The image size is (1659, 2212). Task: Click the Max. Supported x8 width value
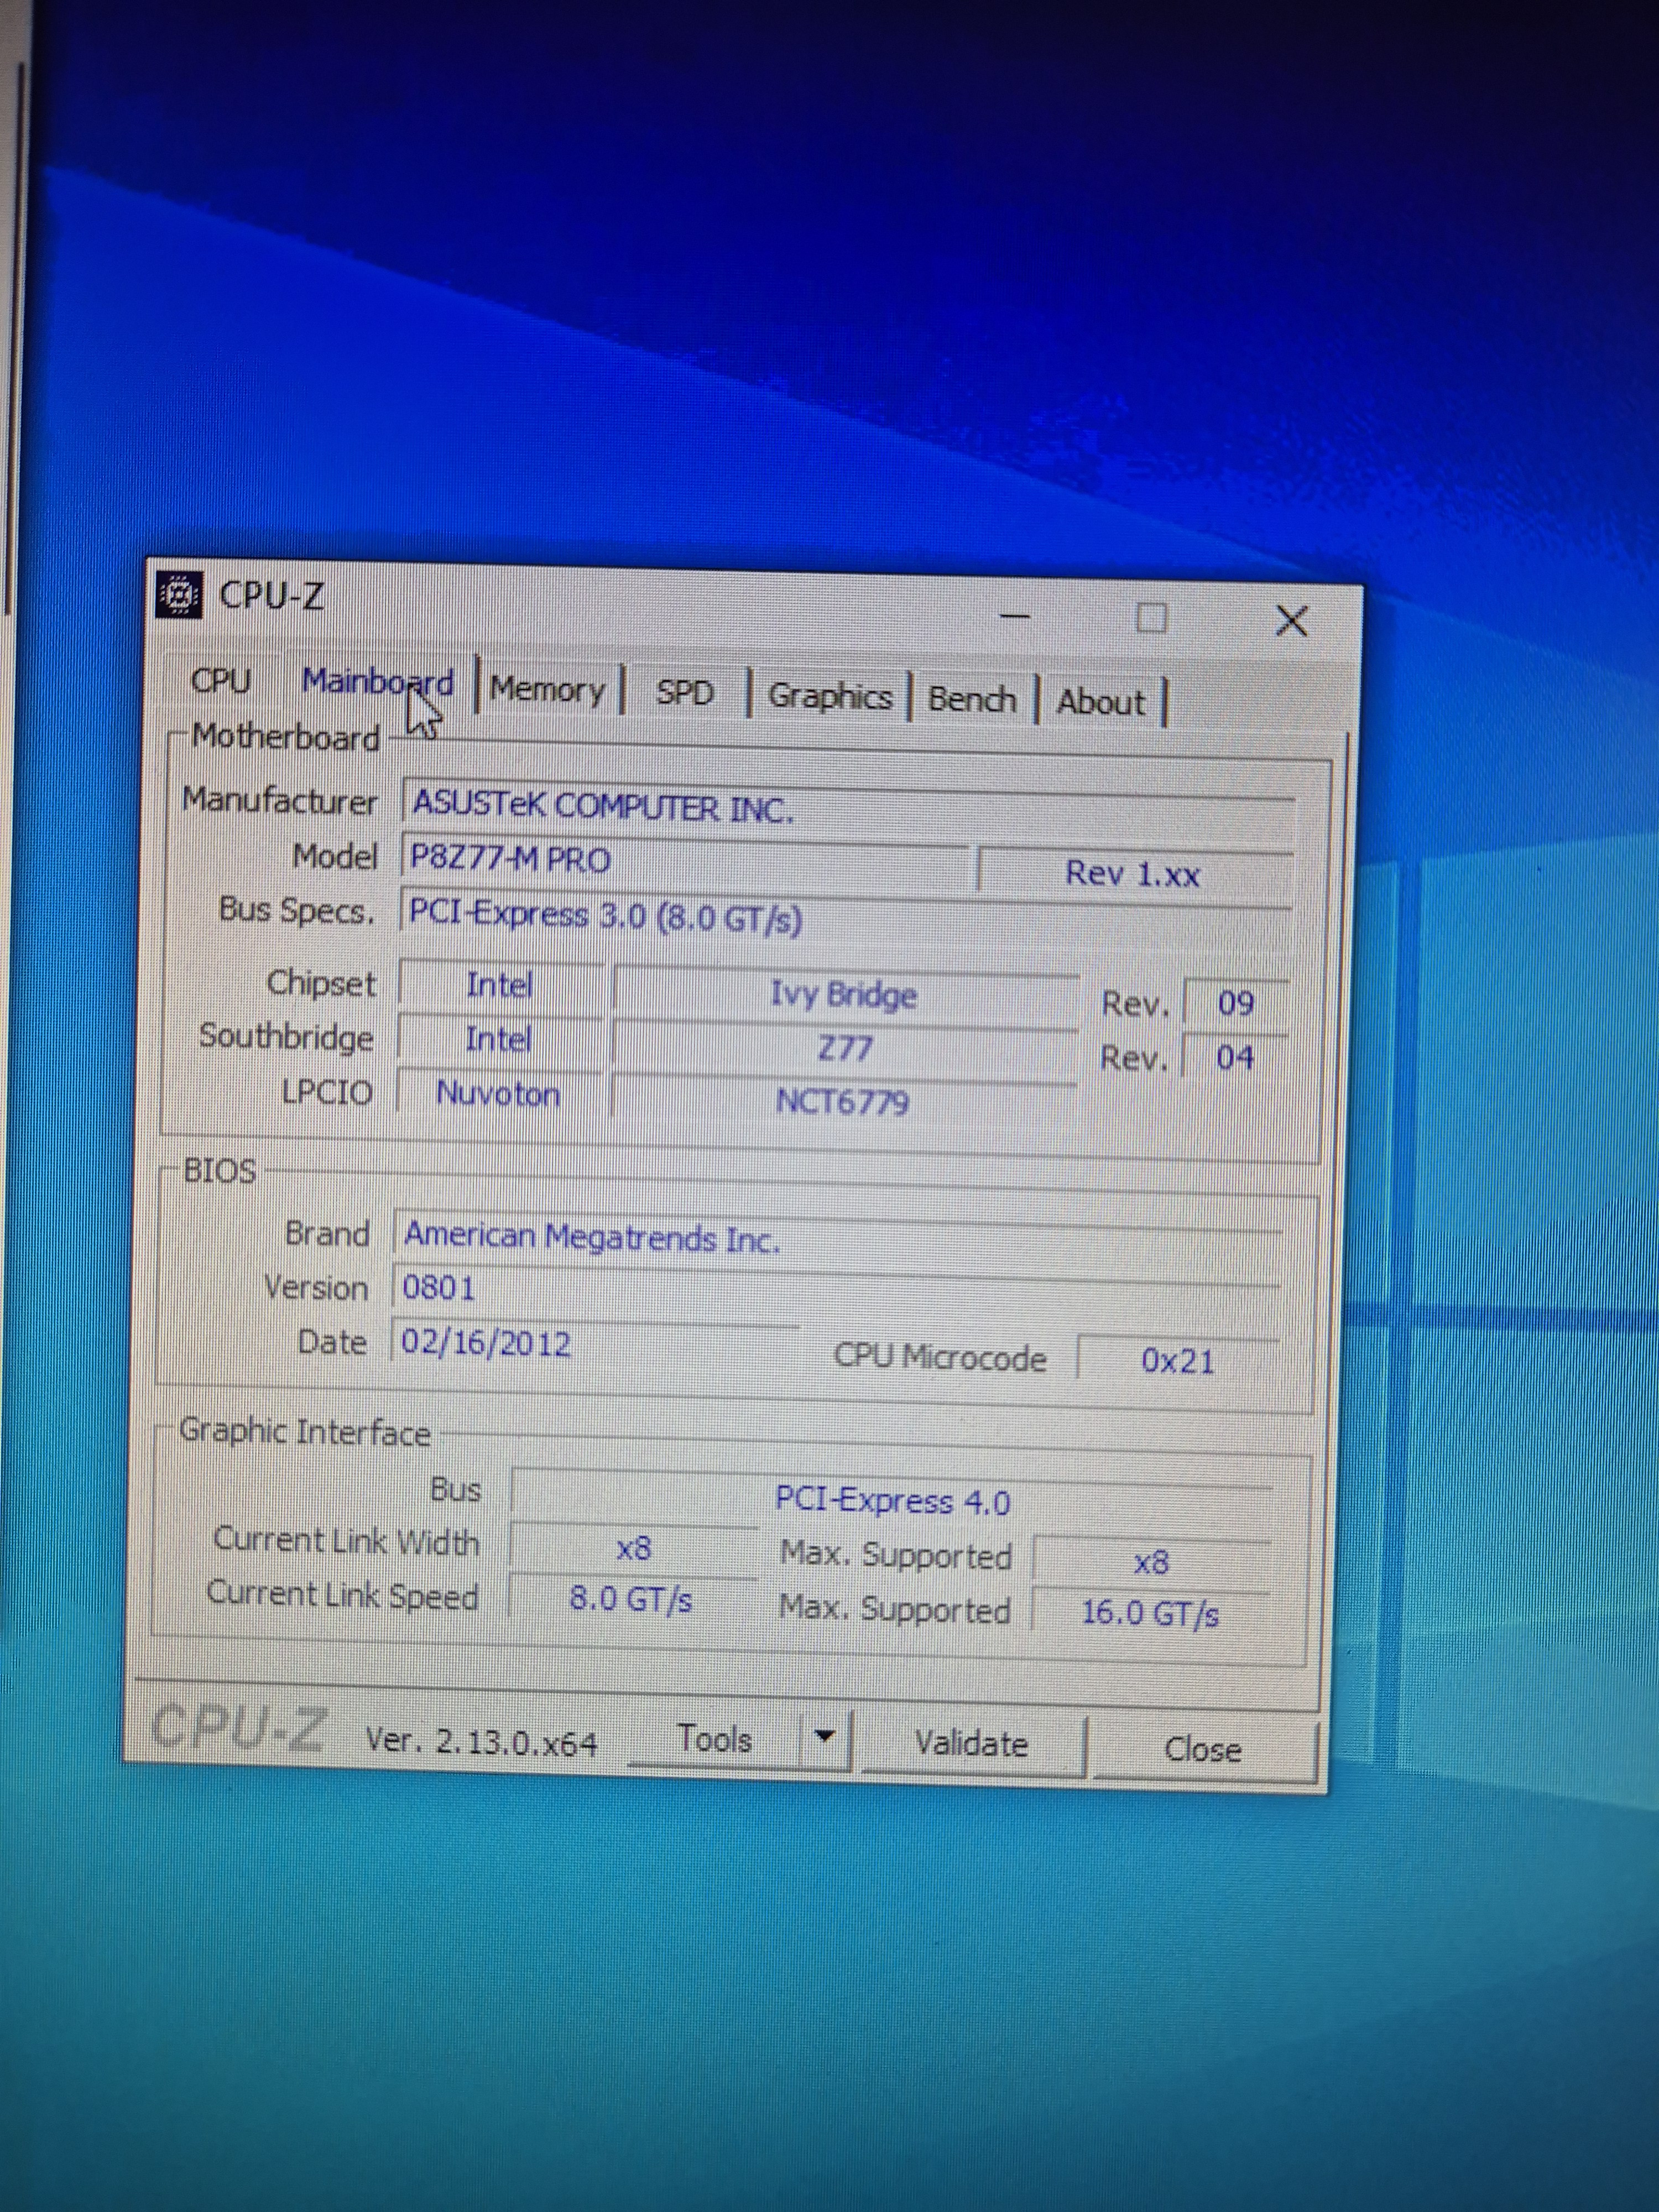tap(1151, 1562)
